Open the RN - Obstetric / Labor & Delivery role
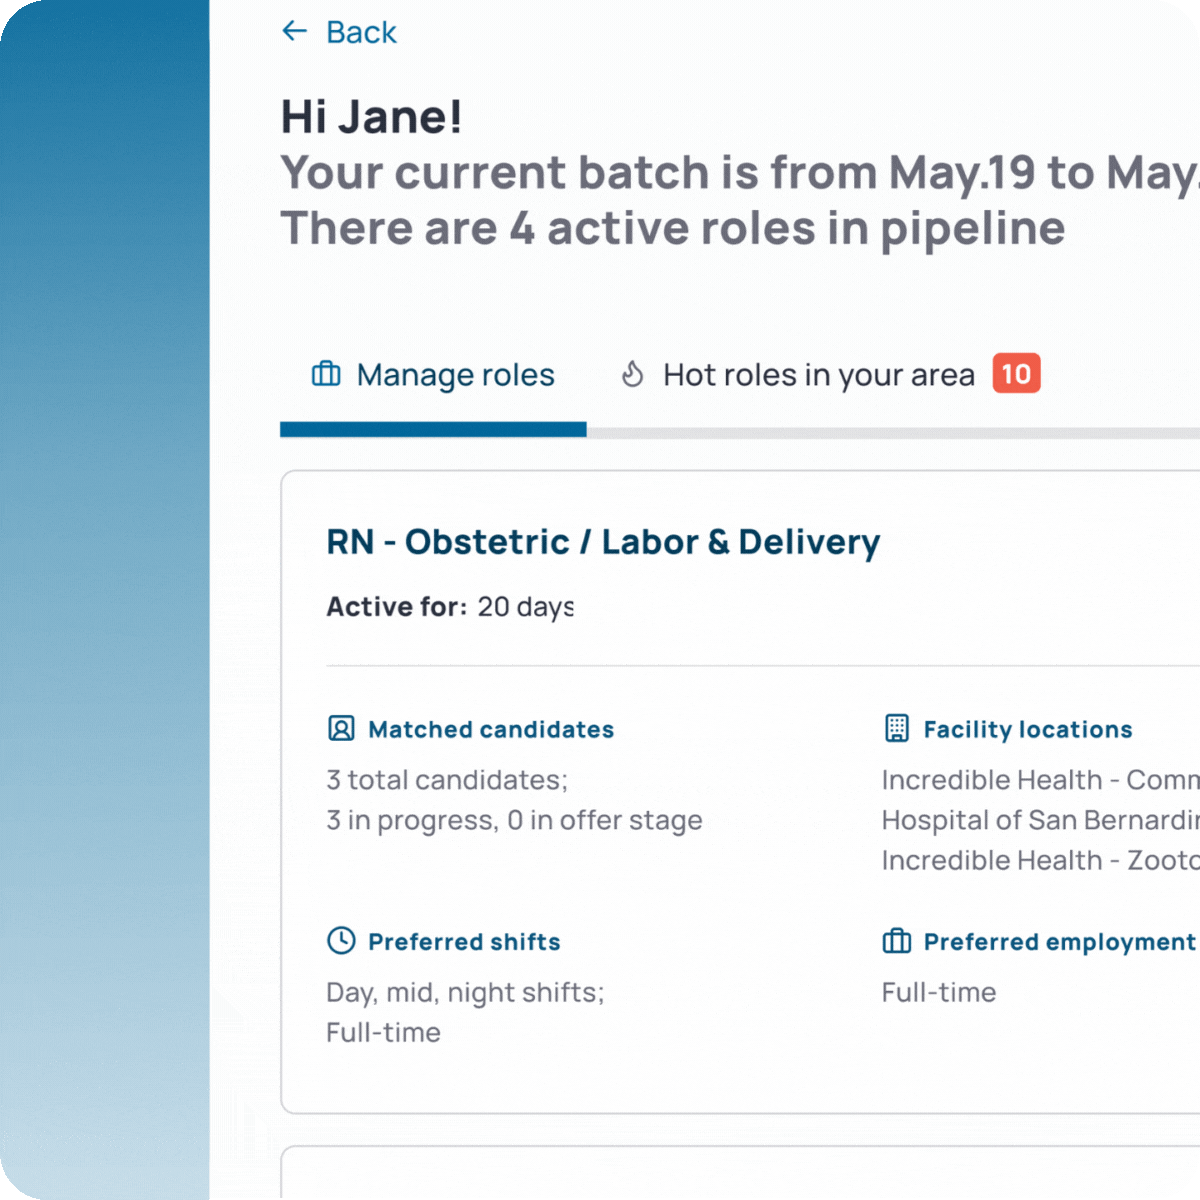The height and width of the screenshot is (1200, 1200). tap(603, 542)
